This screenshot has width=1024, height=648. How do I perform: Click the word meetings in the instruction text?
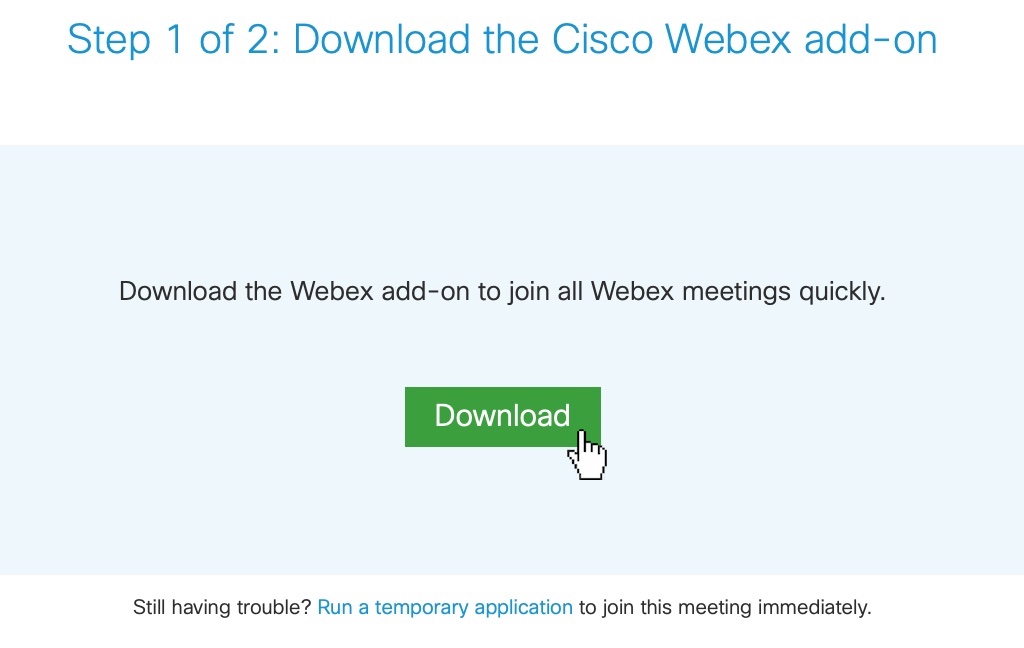[x=736, y=292]
